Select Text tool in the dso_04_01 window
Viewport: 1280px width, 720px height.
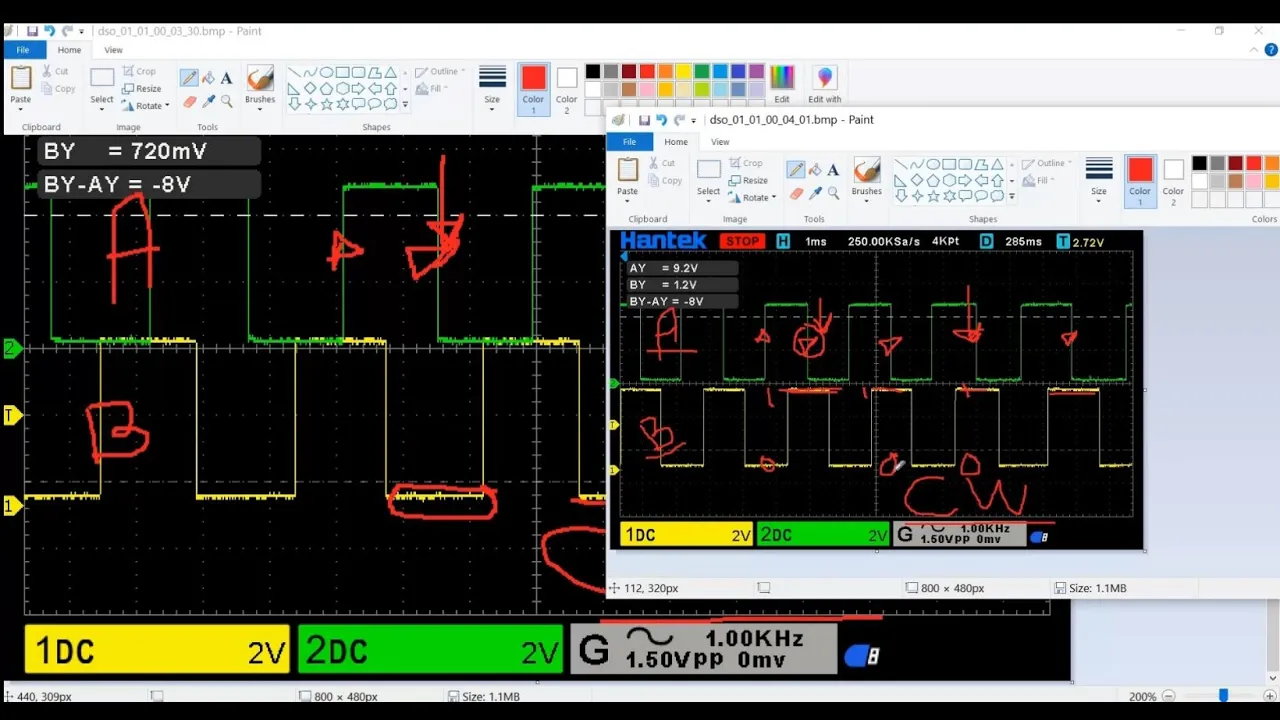tap(833, 170)
